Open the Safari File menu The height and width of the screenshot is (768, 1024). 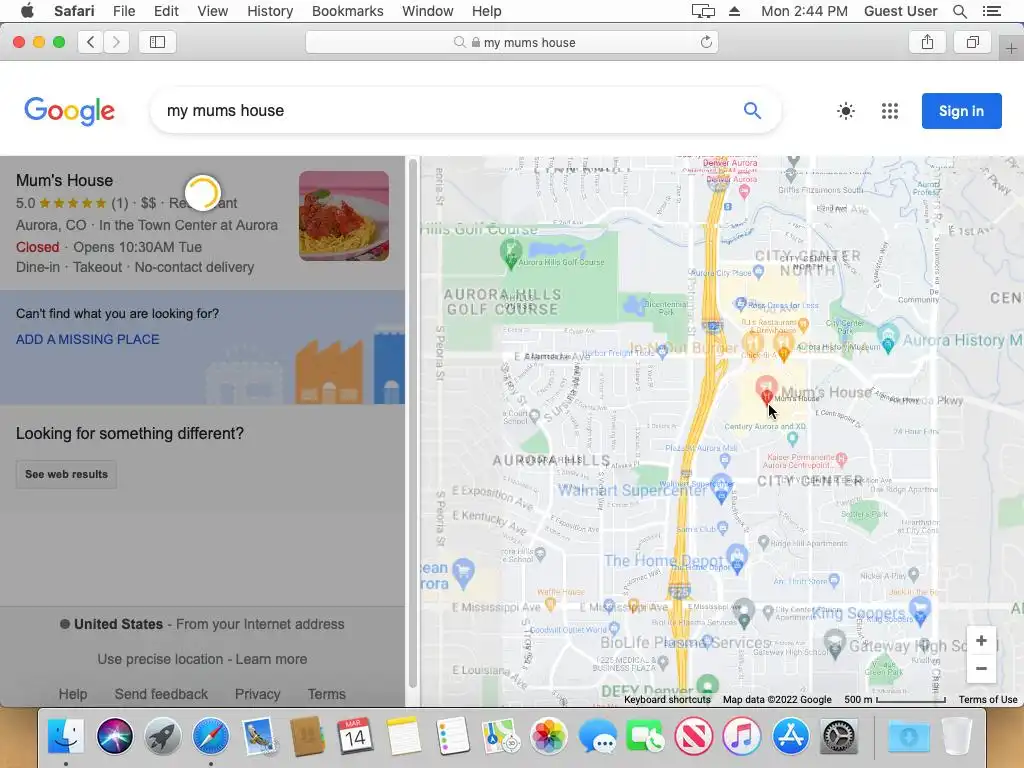click(x=123, y=11)
